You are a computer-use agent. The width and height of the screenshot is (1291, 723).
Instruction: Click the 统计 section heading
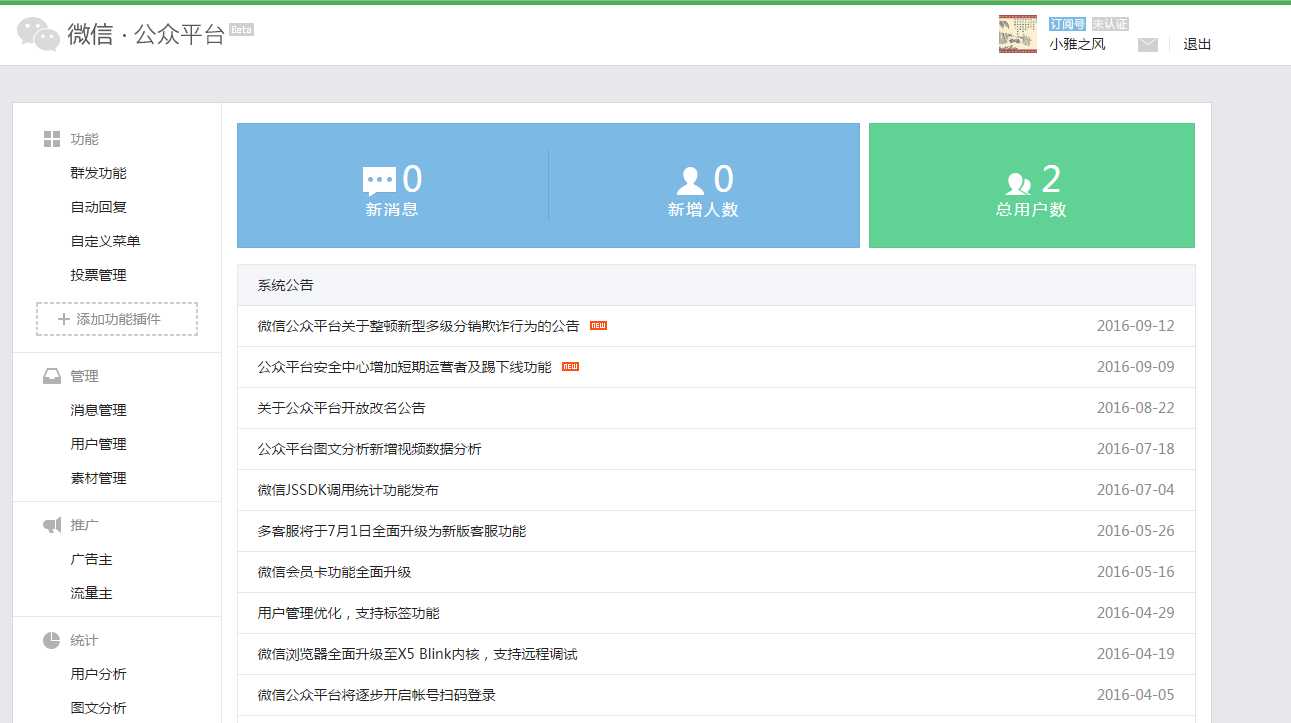click(84, 640)
